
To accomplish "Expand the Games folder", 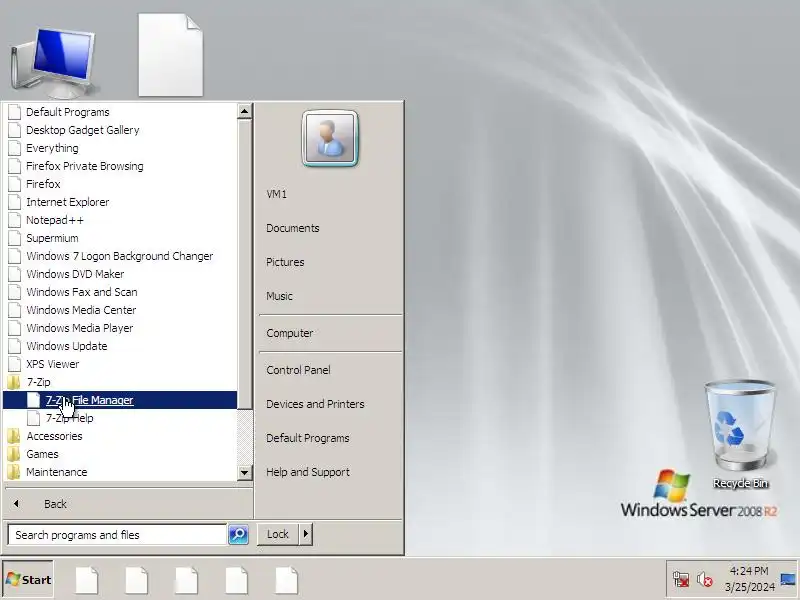I will pos(120,454).
